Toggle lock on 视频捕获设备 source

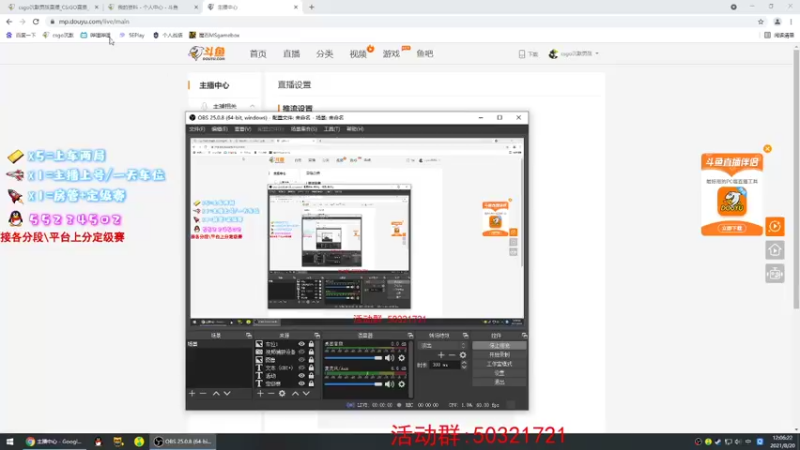click(311, 352)
